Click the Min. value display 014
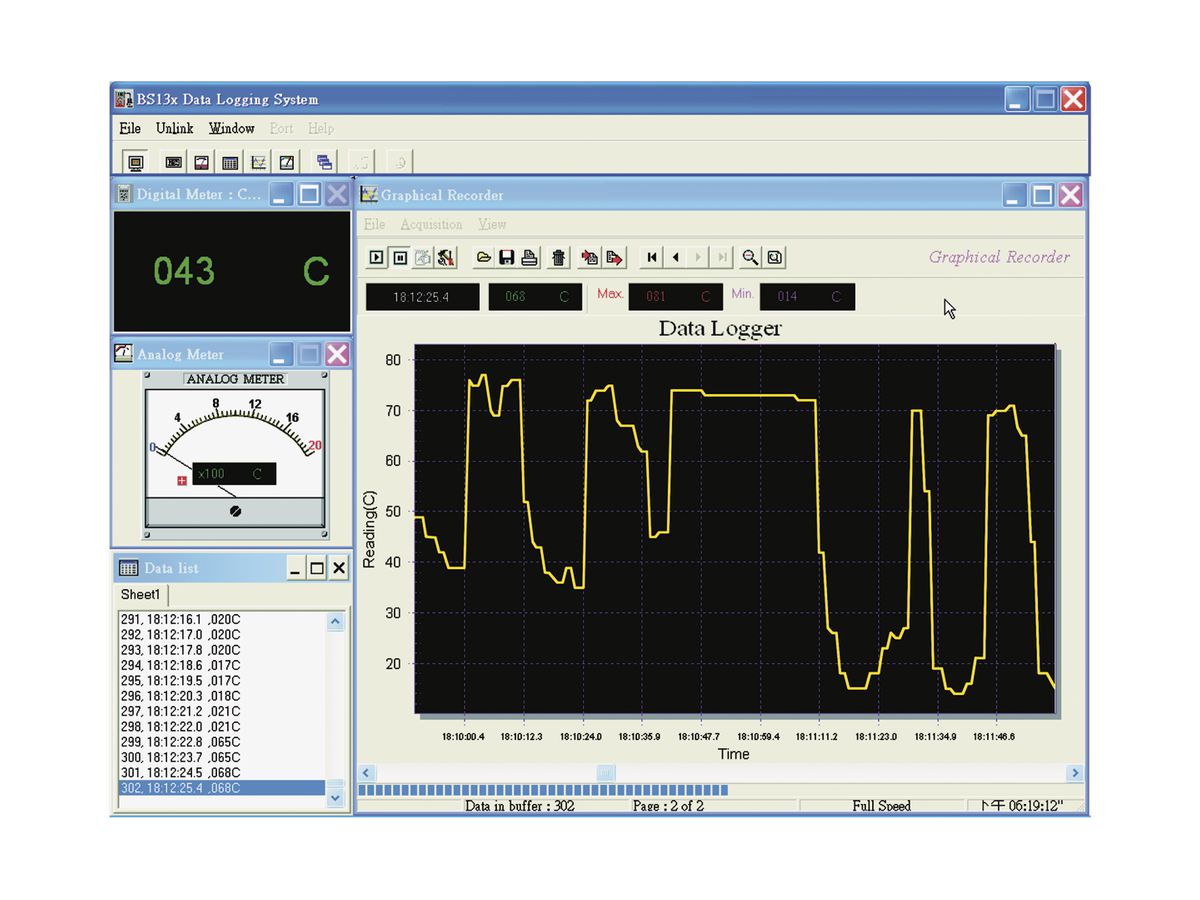The image size is (1200, 900). 807,297
